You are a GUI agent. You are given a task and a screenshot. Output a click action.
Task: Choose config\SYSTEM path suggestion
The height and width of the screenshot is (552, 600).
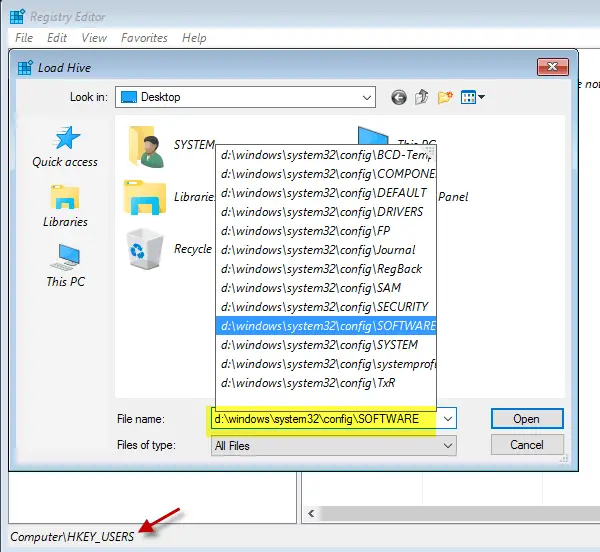[326, 345]
